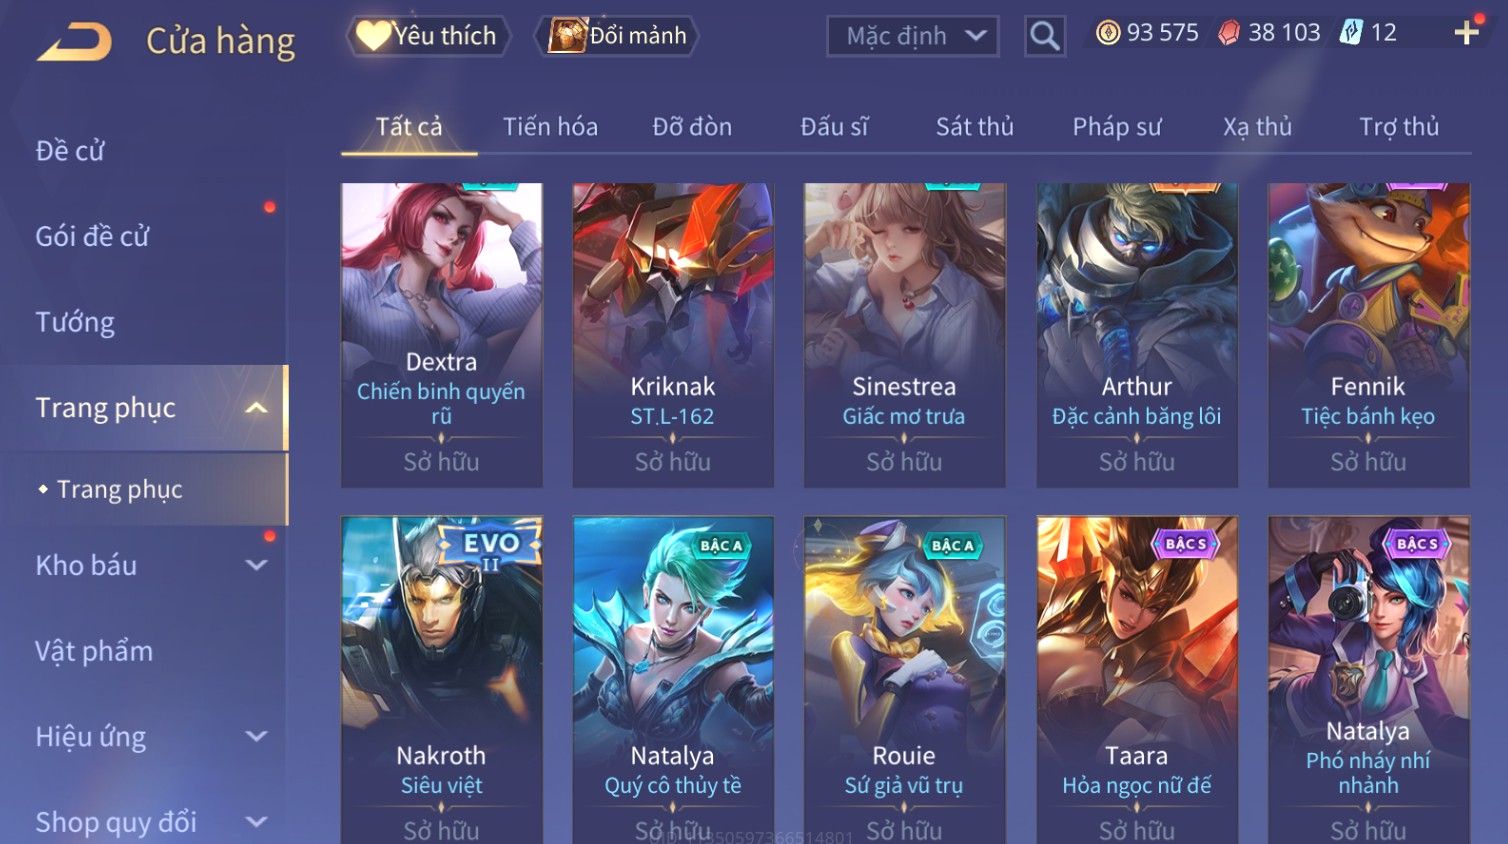
Task: Switch to the Tiến hóa tab
Action: tap(550, 127)
